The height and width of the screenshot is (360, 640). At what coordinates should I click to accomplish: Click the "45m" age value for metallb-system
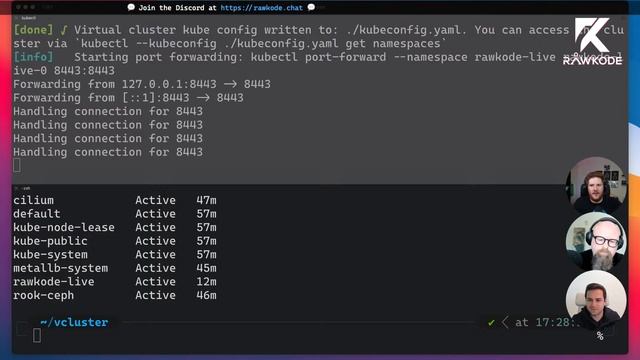point(206,268)
